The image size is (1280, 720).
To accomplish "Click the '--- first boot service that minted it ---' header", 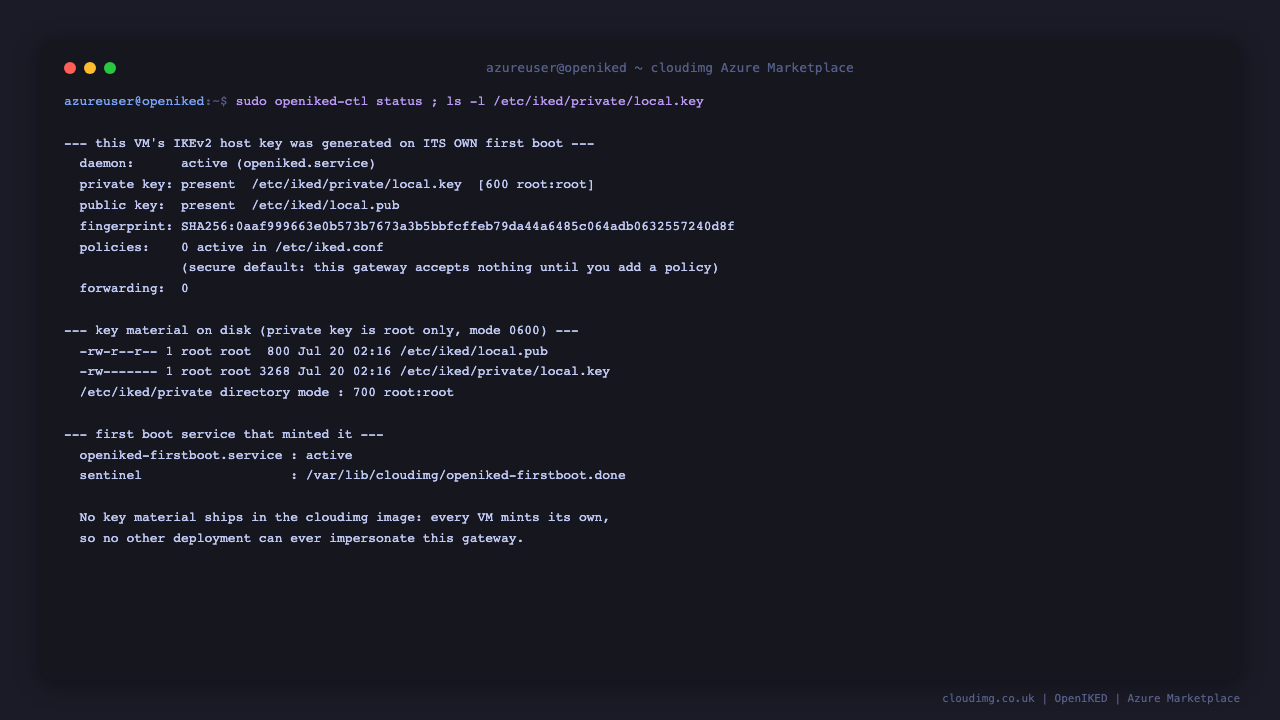I will 224,435.
